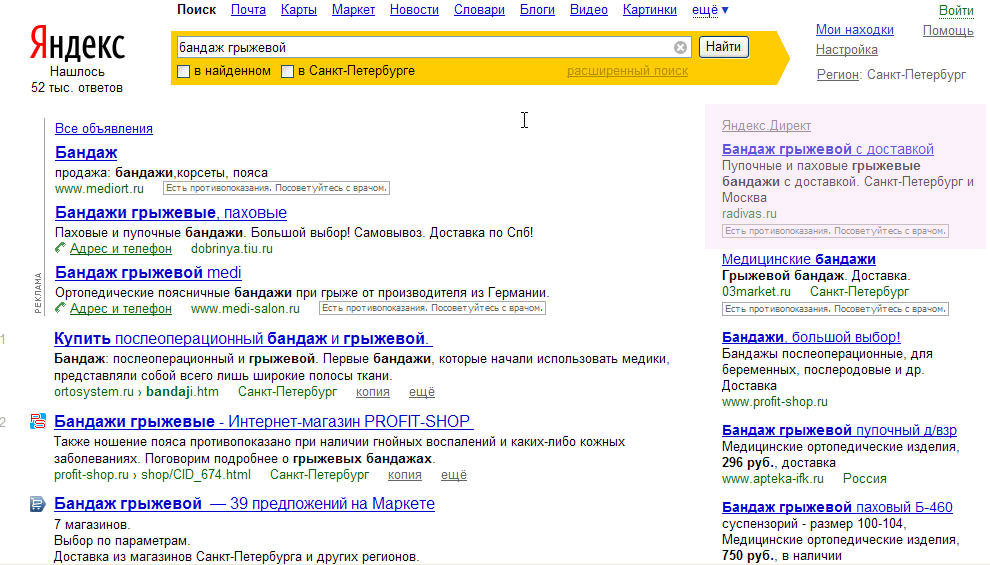
Task: Open расширенный поиск link
Action: pyautogui.click(x=628, y=71)
